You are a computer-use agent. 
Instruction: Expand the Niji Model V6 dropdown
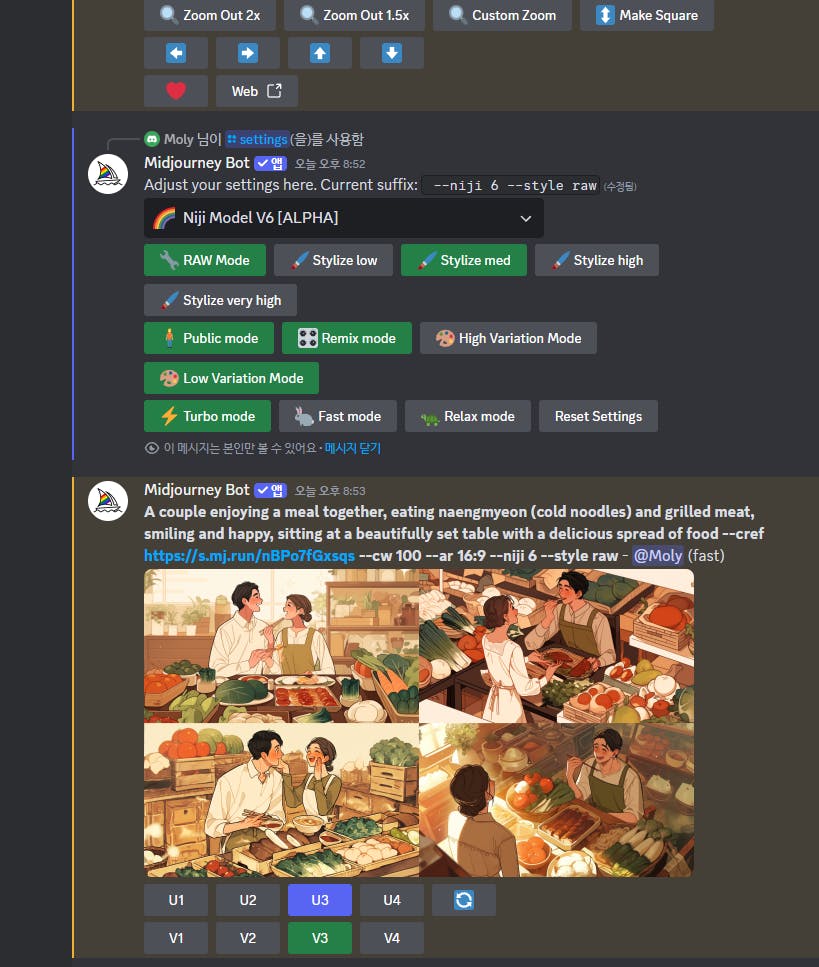pos(344,218)
